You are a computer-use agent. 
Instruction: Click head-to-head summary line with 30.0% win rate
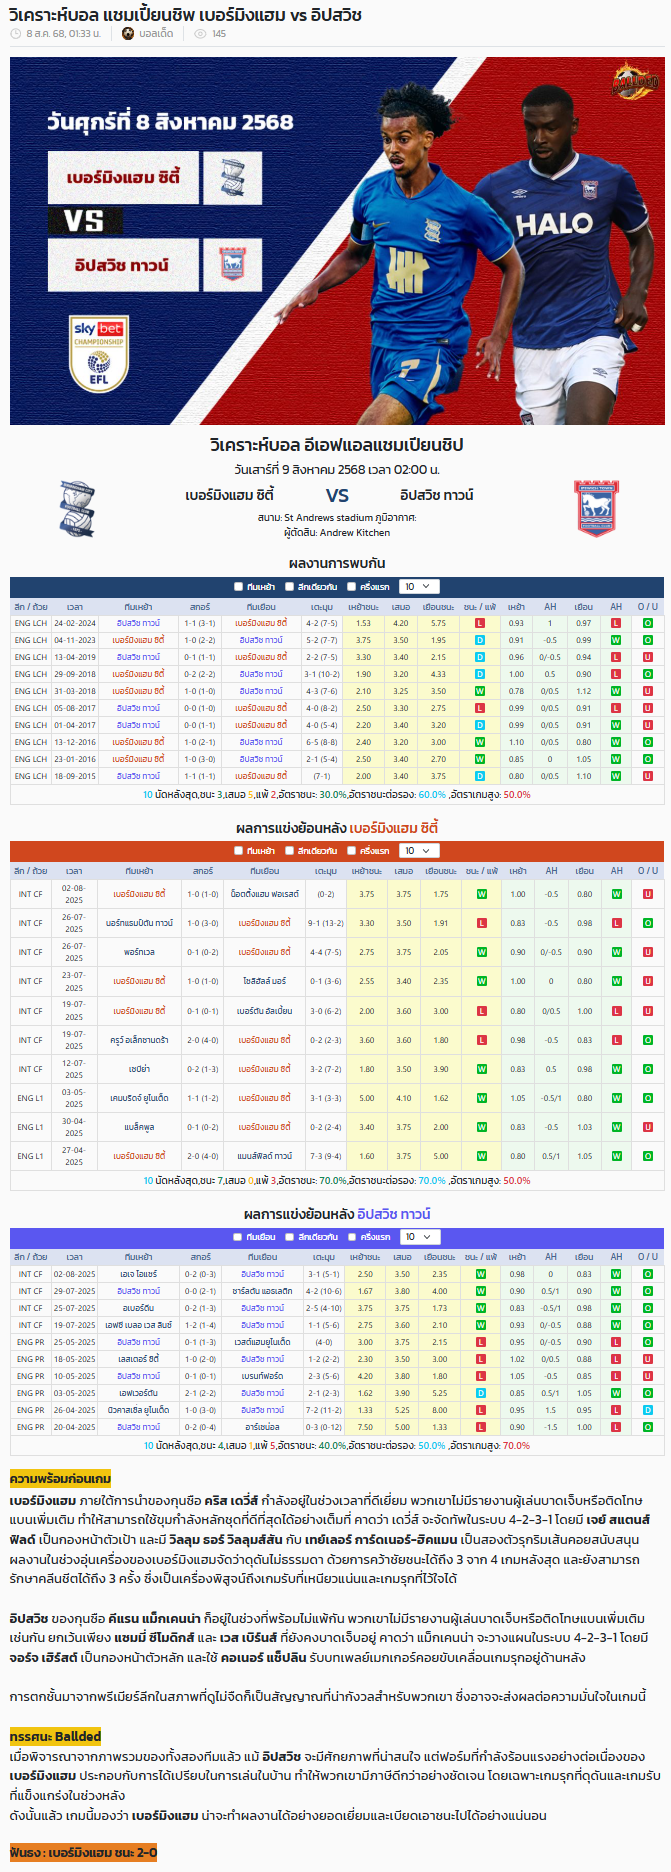point(337,795)
